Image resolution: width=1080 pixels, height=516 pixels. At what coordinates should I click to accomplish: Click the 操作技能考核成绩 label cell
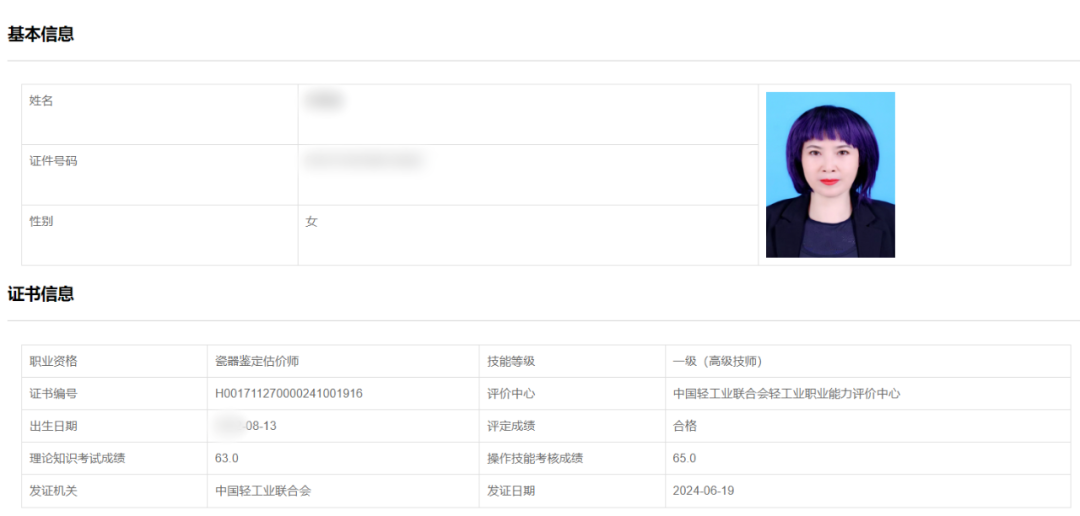point(572,458)
